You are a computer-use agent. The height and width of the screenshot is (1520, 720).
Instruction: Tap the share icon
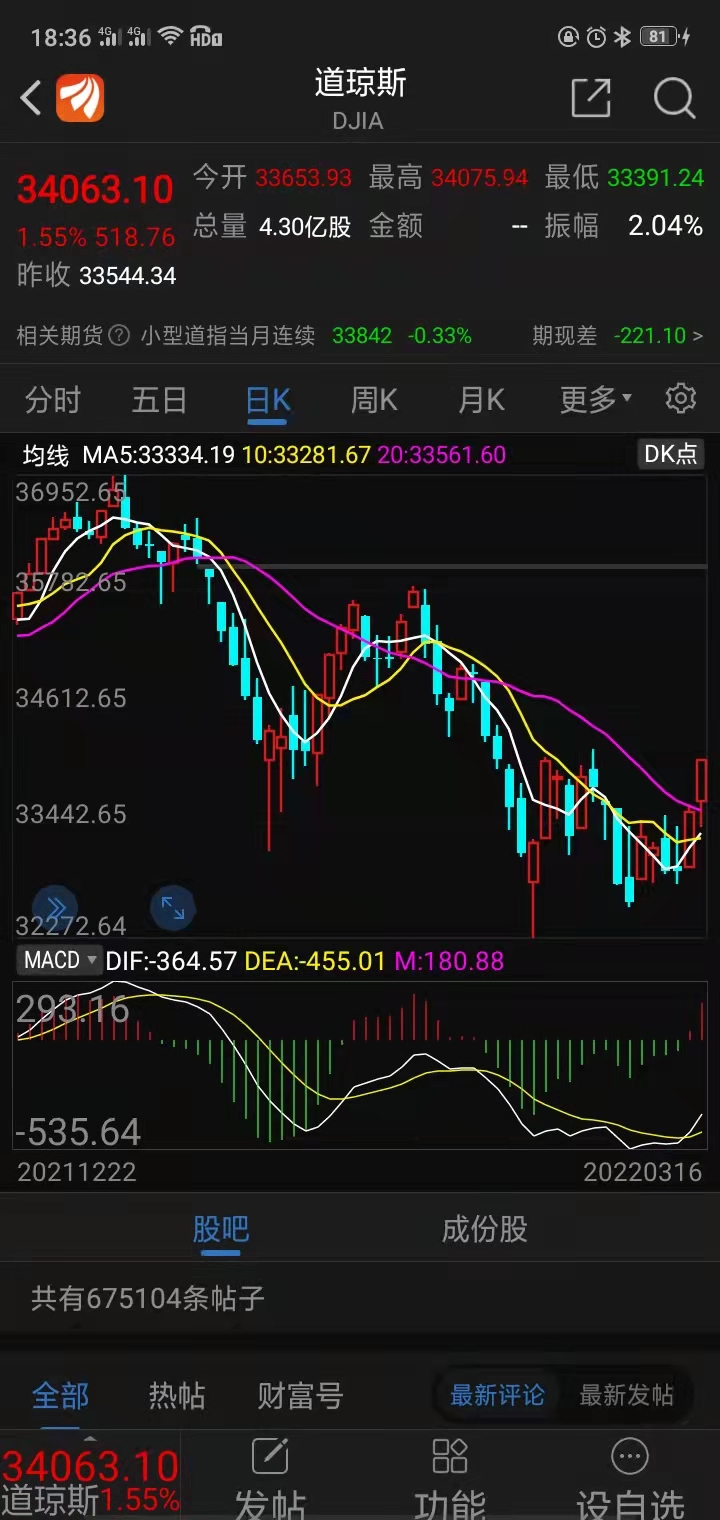click(x=590, y=98)
